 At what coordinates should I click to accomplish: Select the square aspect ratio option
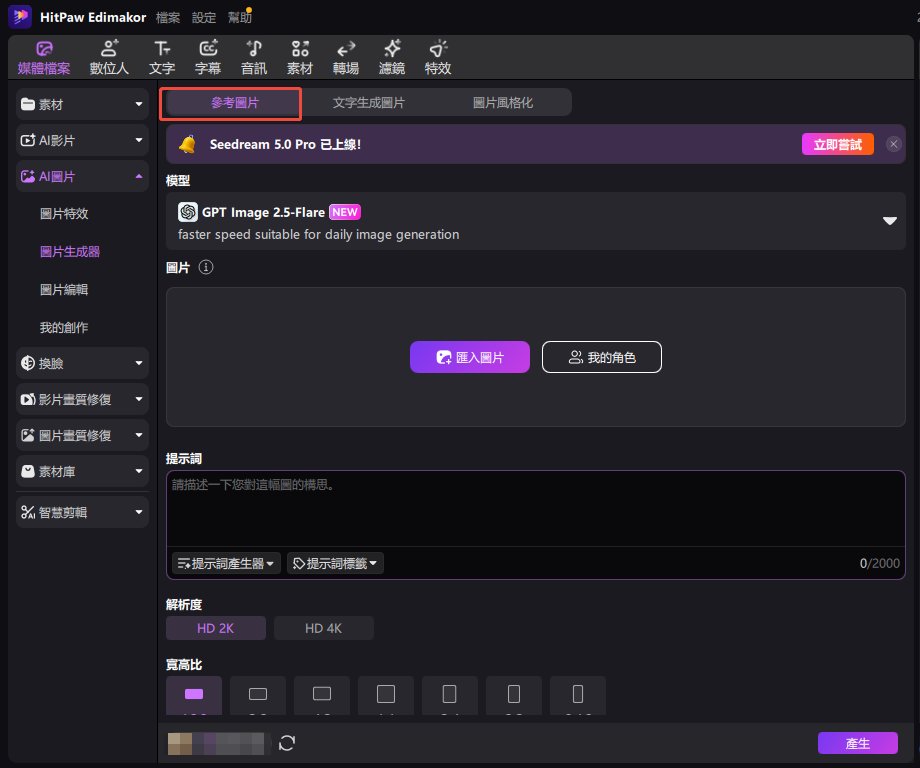point(385,695)
